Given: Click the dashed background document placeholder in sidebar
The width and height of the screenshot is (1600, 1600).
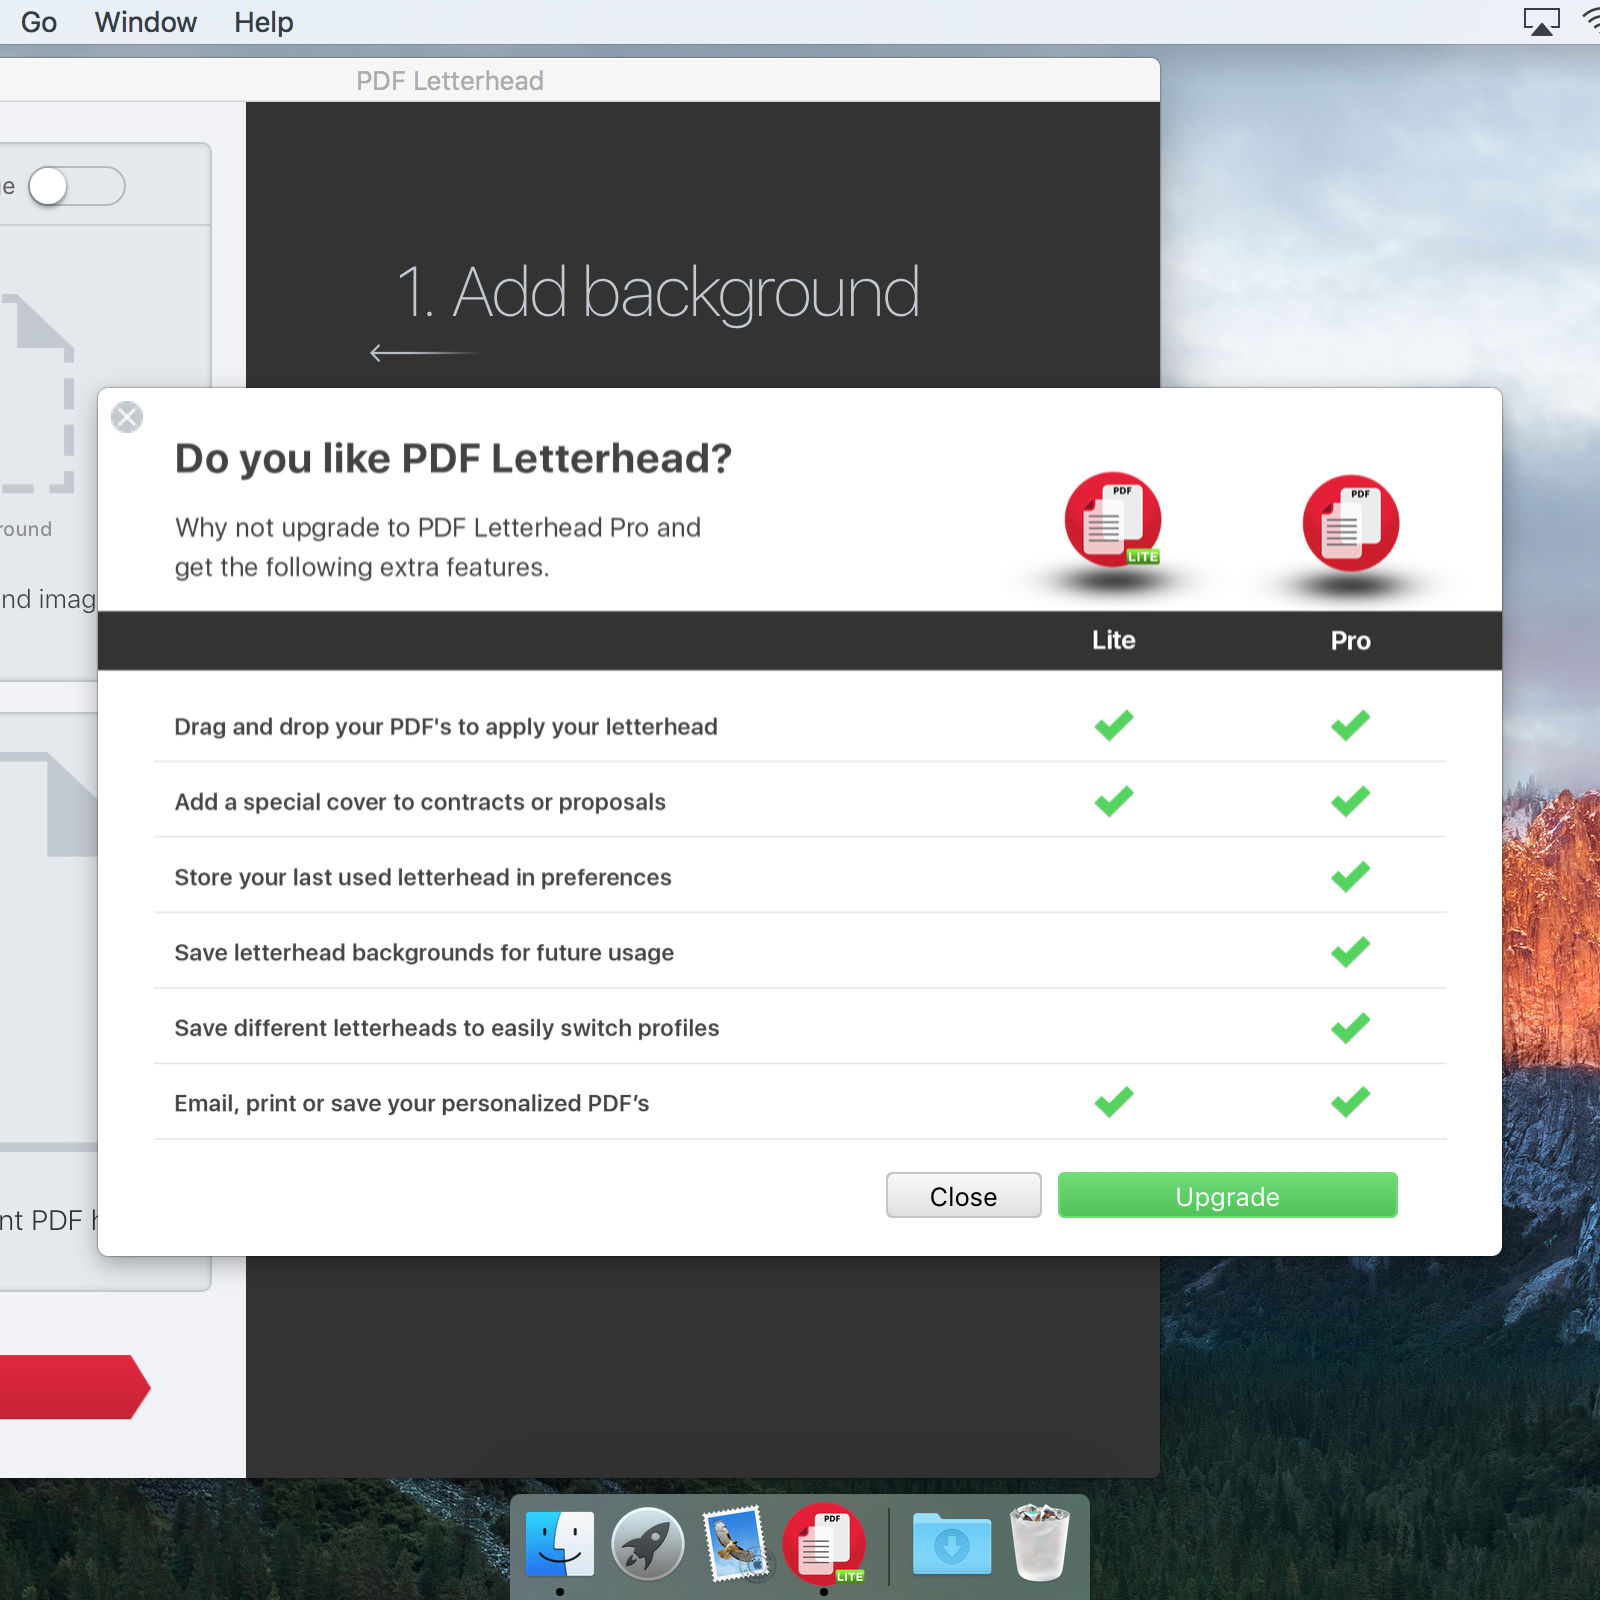Looking at the screenshot, I should (37, 393).
